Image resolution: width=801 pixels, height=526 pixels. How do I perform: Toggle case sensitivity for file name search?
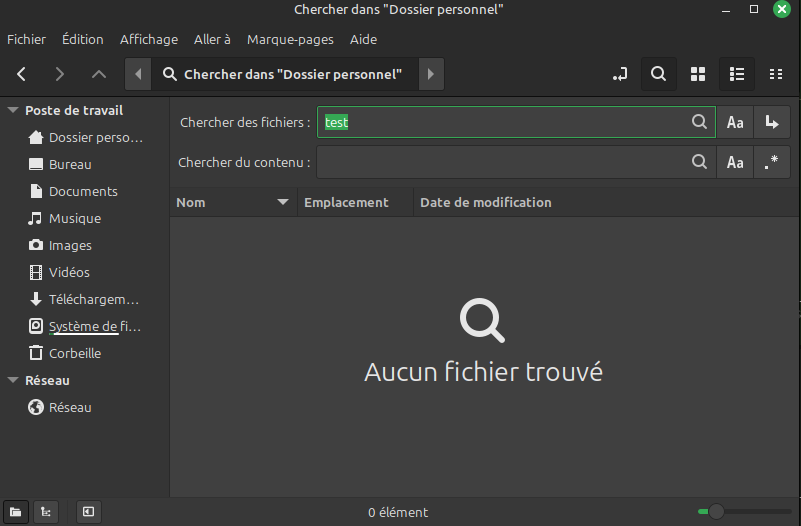pyautogui.click(x=735, y=122)
